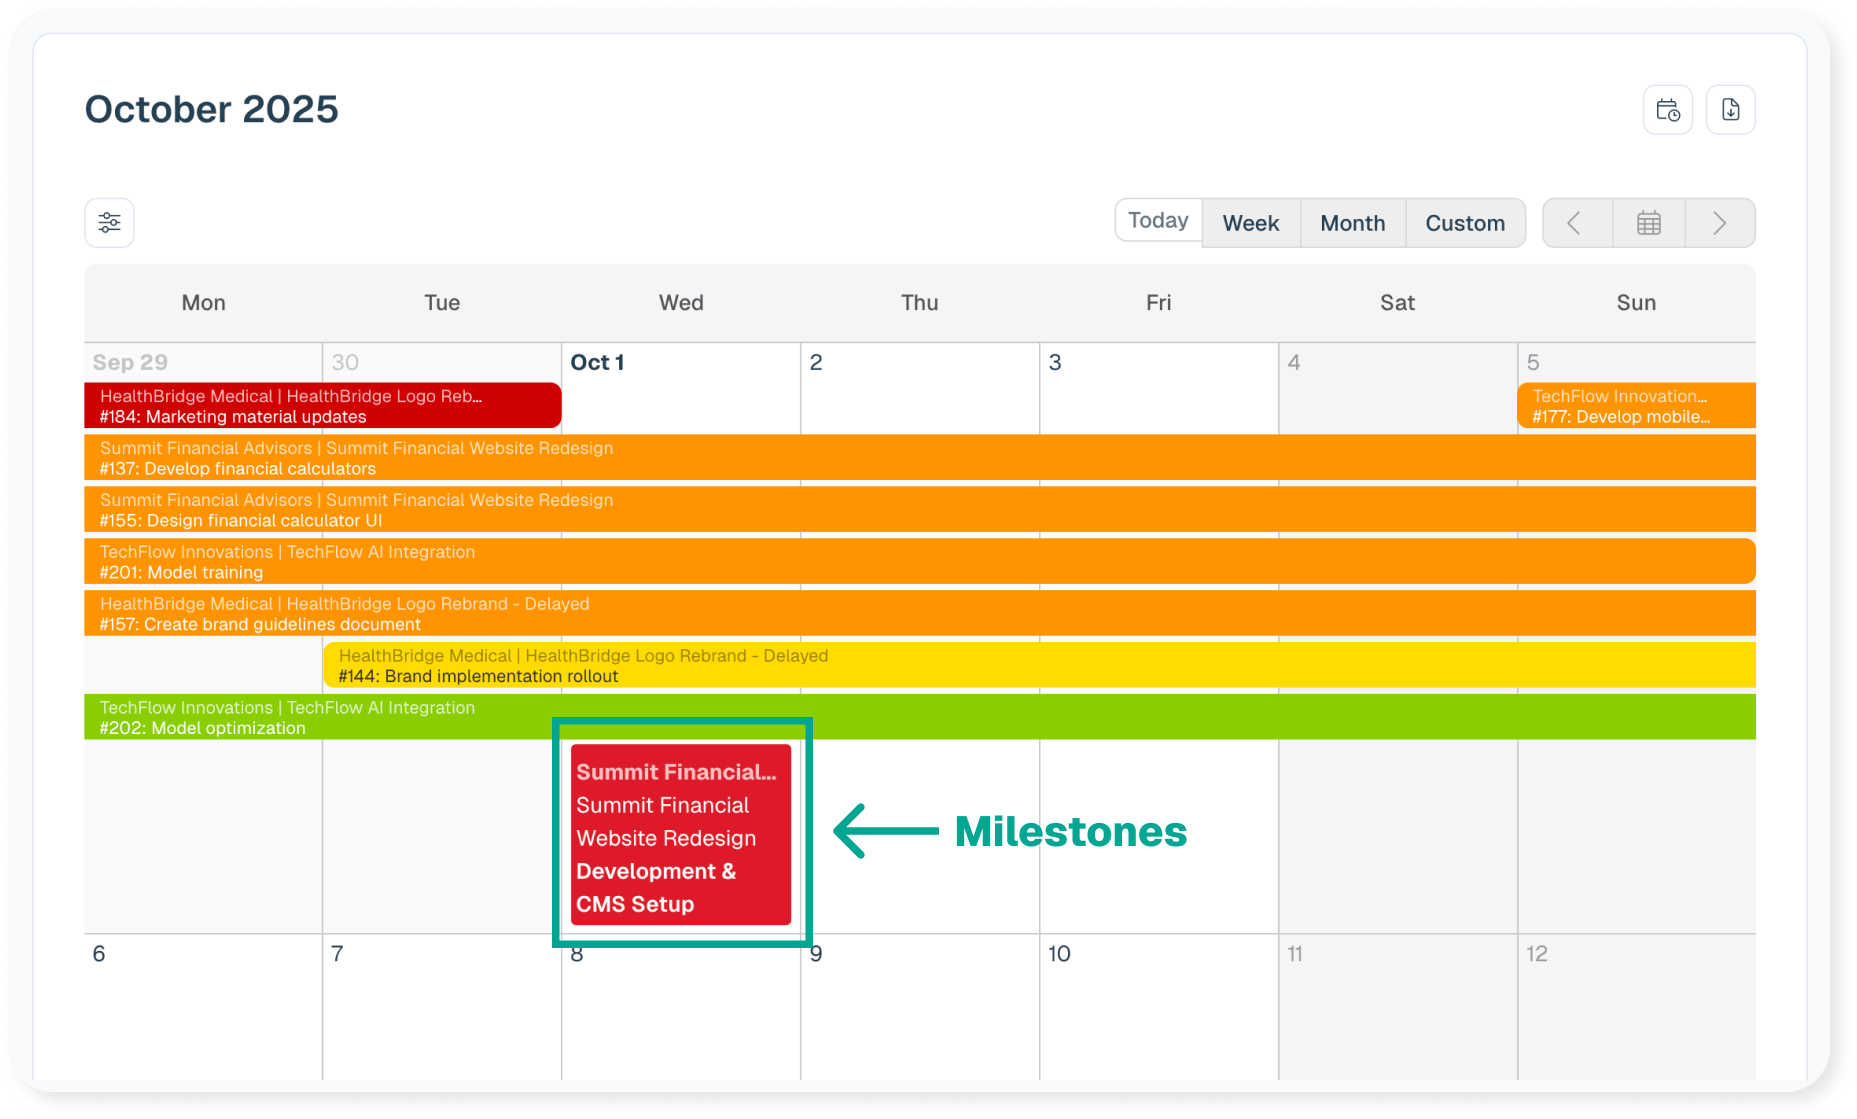Click the calendar schedule clock icon
This screenshot has width=1857, height=1119.
[1667, 110]
